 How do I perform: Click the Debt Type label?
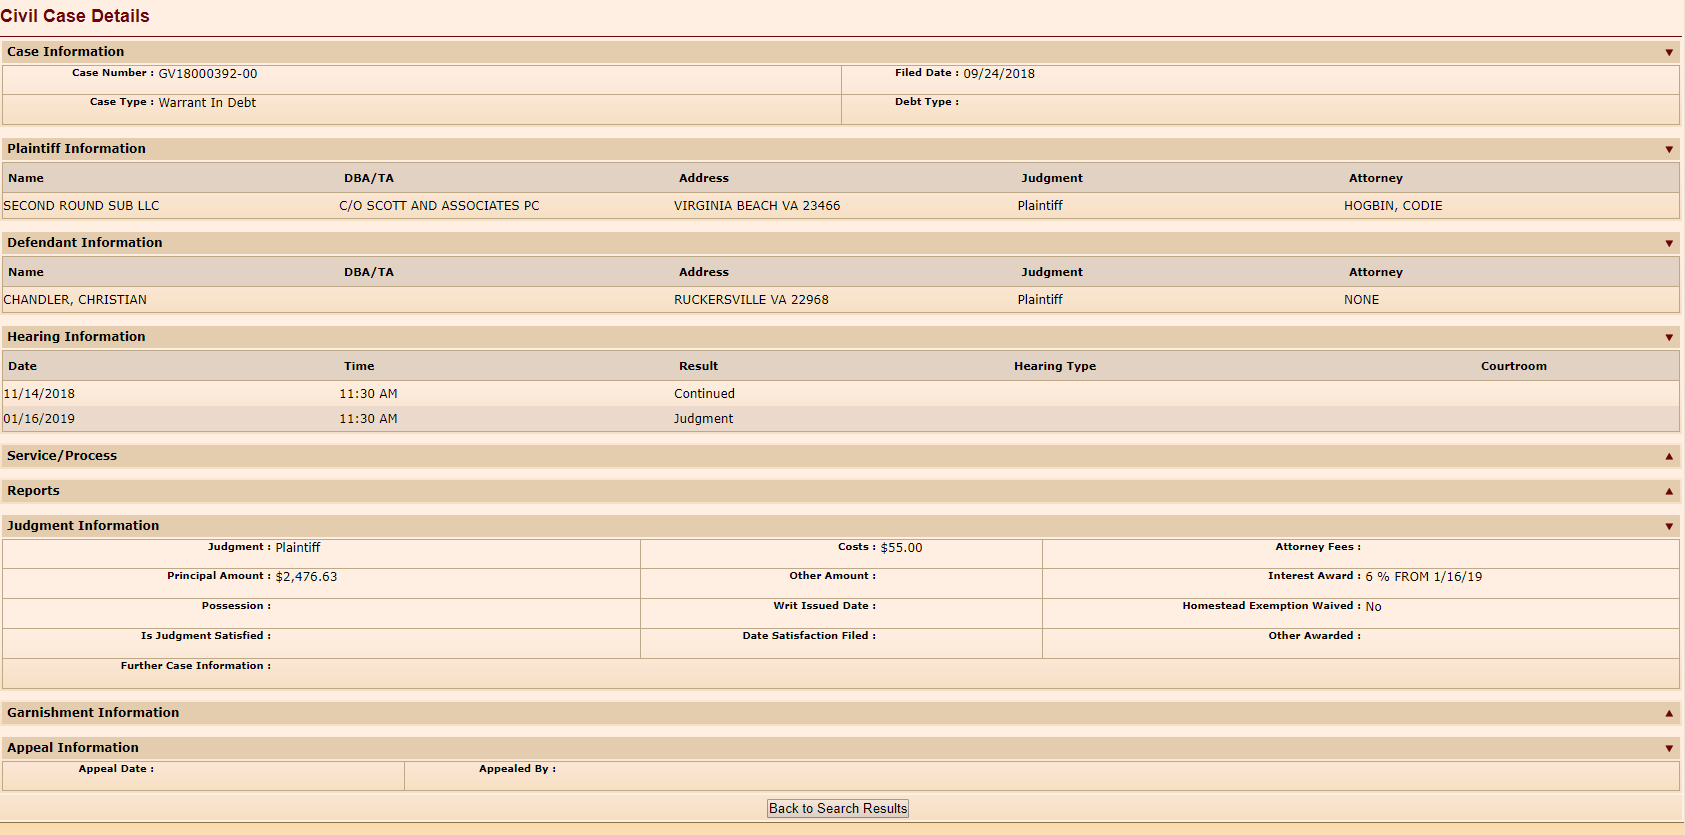click(x=927, y=102)
